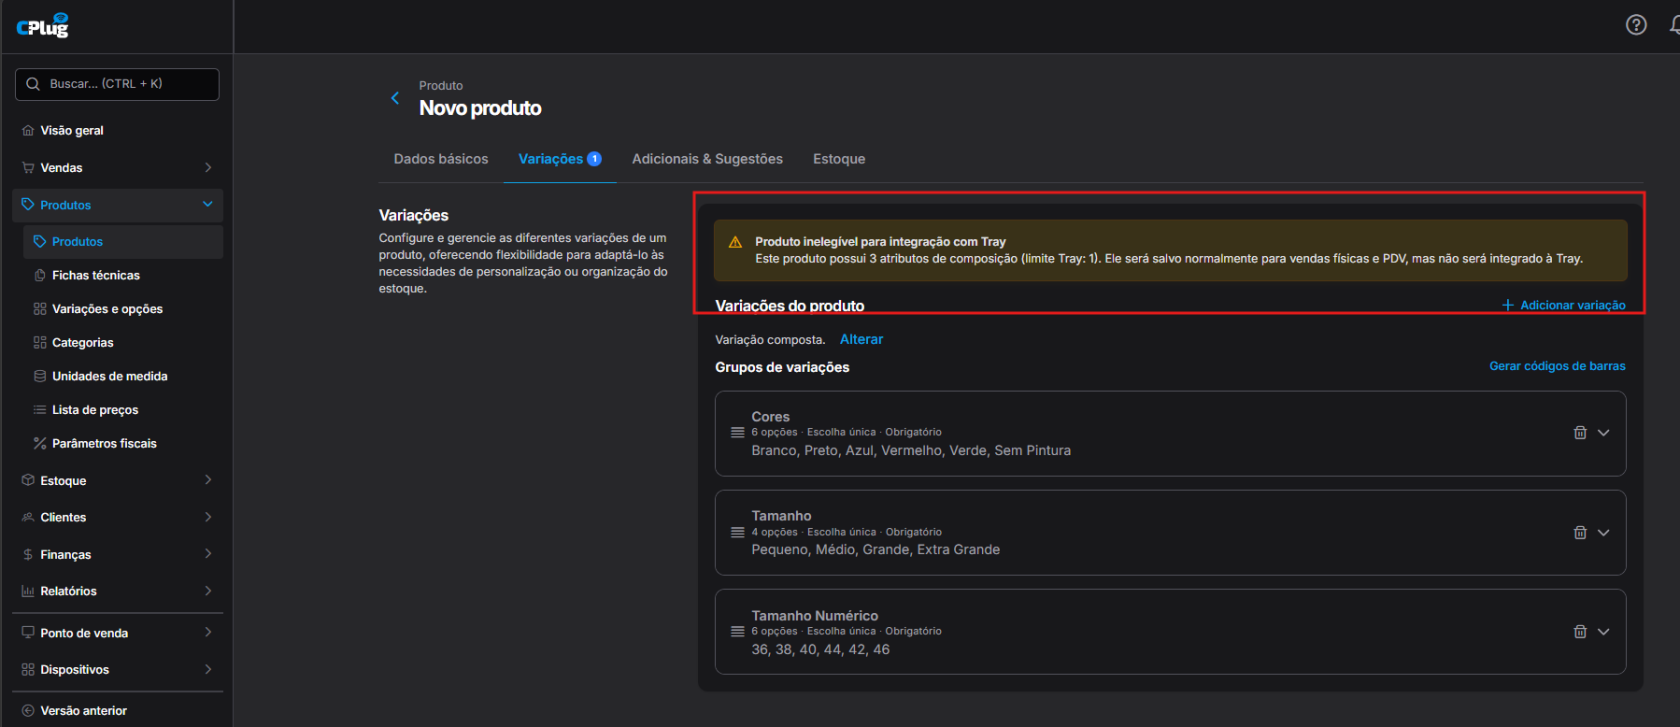Image resolution: width=1680 pixels, height=727 pixels.
Task: Click the search magnifier icon
Action: (x=33, y=84)
